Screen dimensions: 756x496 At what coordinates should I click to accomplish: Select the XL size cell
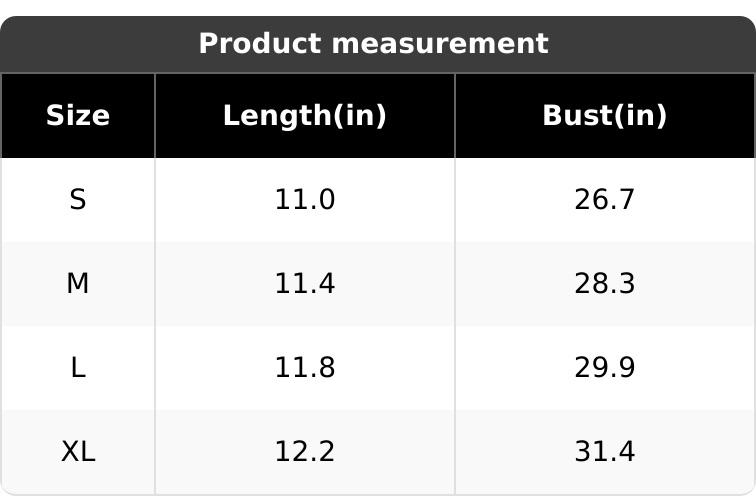(77, 452)
